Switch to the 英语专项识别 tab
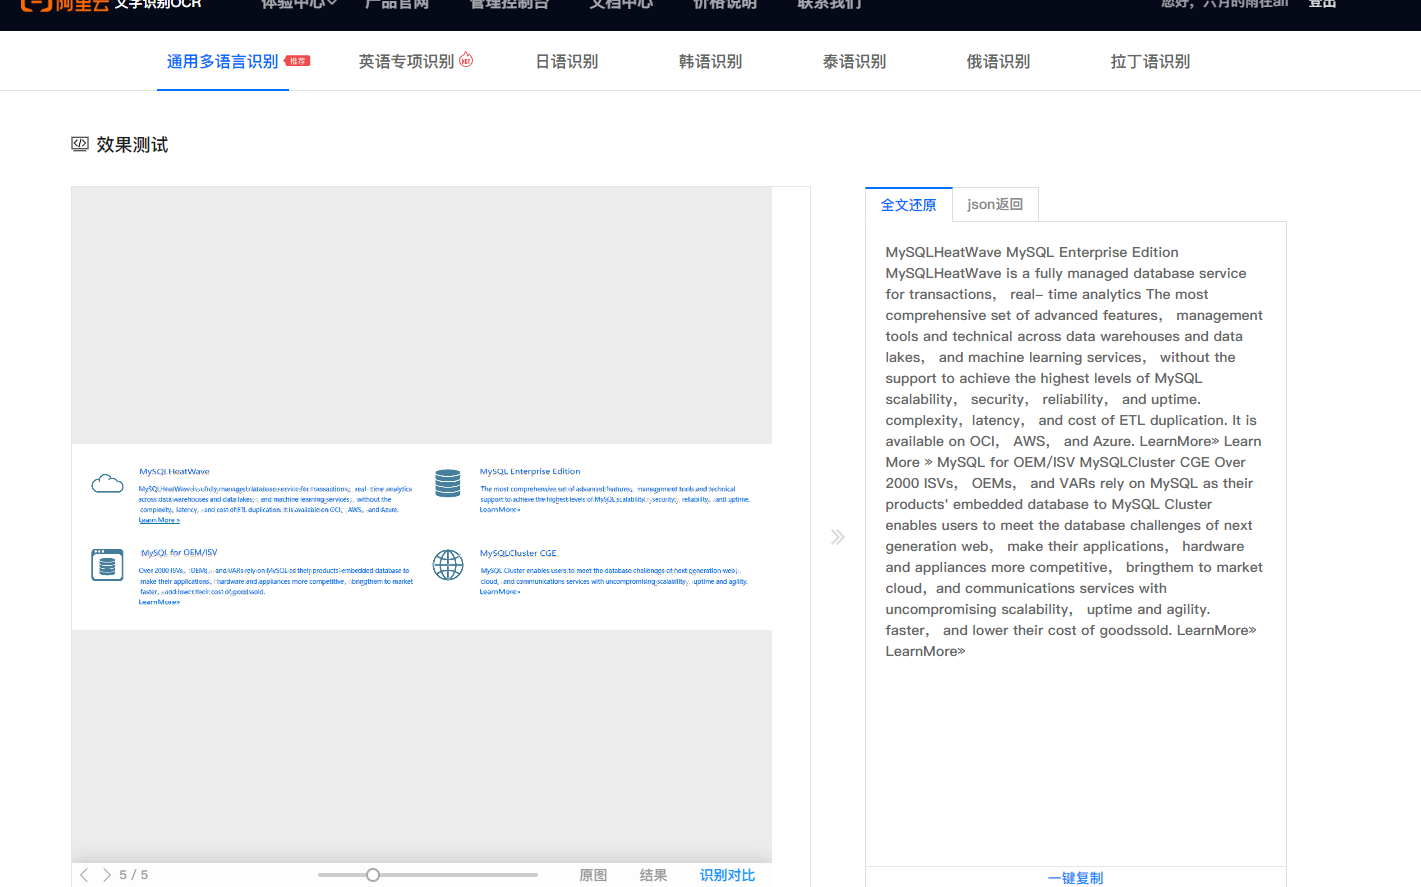 coord(406,62)
